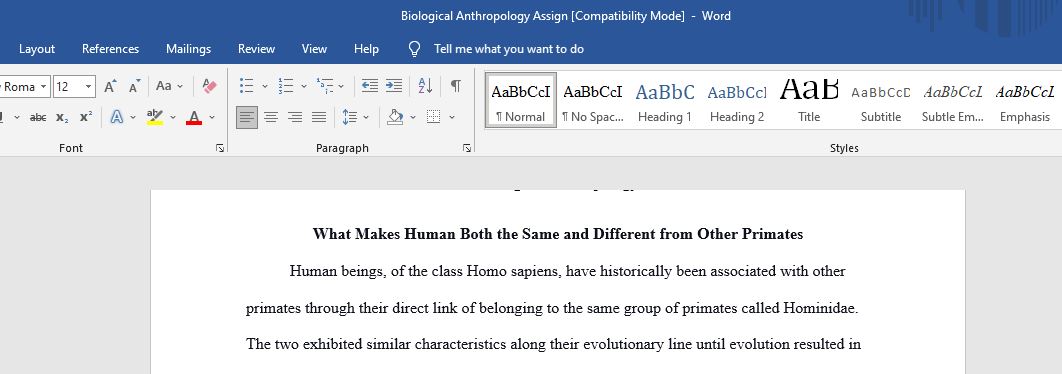Open Text Effects and Typography
This screenshot has width=1062, height=374.
pyautogui.click(x=116, y=117)
